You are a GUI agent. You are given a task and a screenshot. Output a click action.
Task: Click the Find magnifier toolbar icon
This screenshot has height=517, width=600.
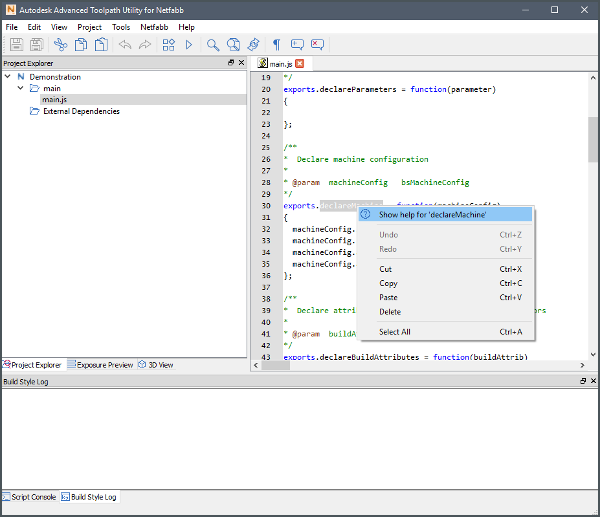[x=212, y=44]
